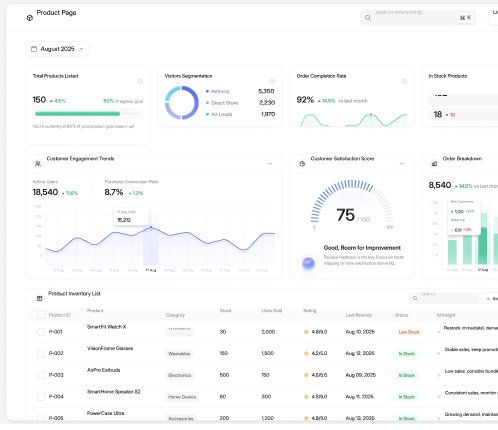Click AI insight sparkle icon for P-002
The width and height of the screenshot is (498, 430).
click(x=439, y=354)
